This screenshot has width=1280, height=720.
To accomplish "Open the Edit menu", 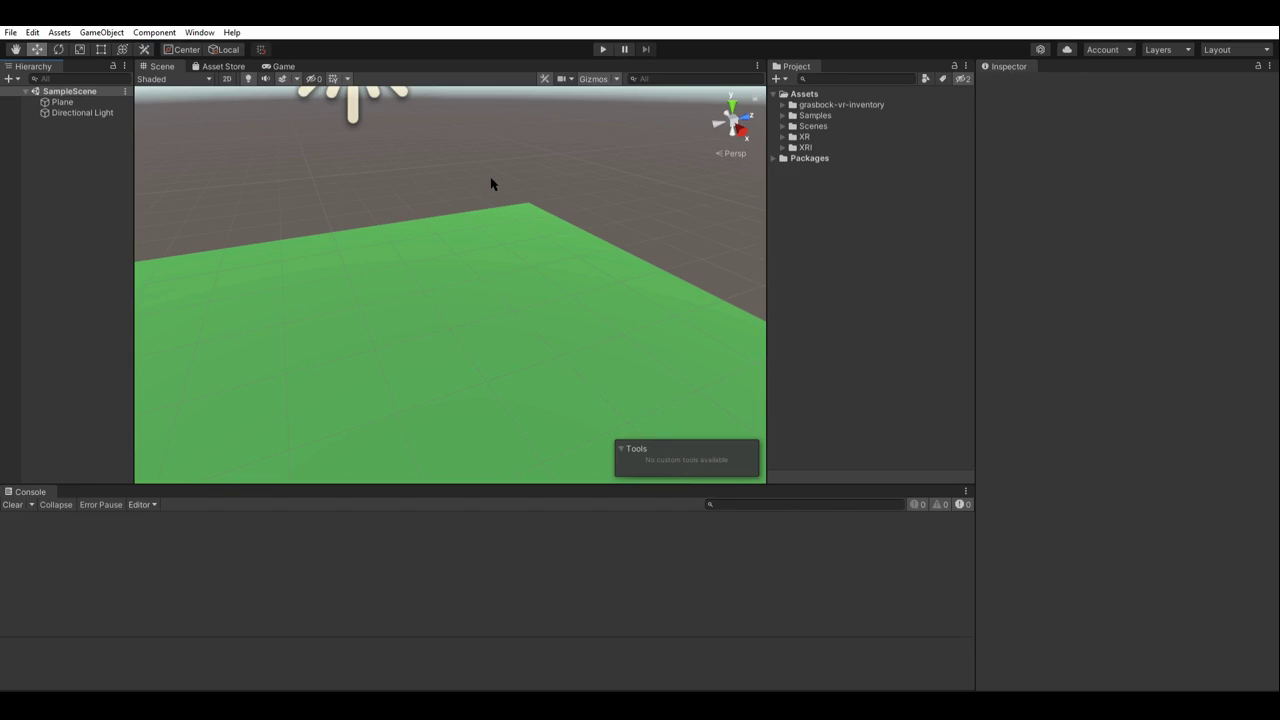I will point(33,32).
